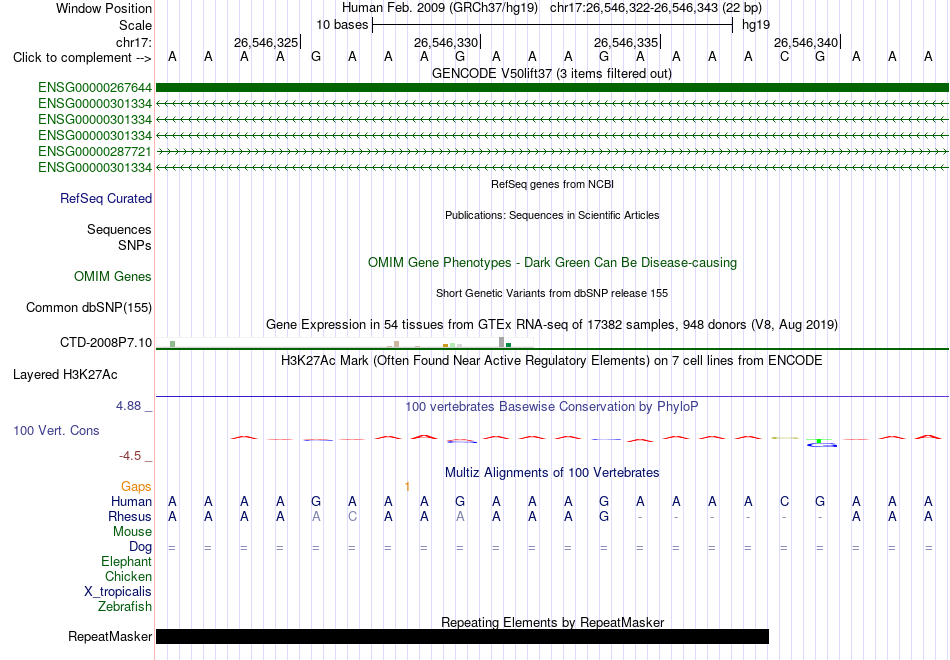Click the ENSG00000287721 intron arrow line
The height and width of the screenshot is (660, 950).
pyautogui.click(x=552, y=152)
